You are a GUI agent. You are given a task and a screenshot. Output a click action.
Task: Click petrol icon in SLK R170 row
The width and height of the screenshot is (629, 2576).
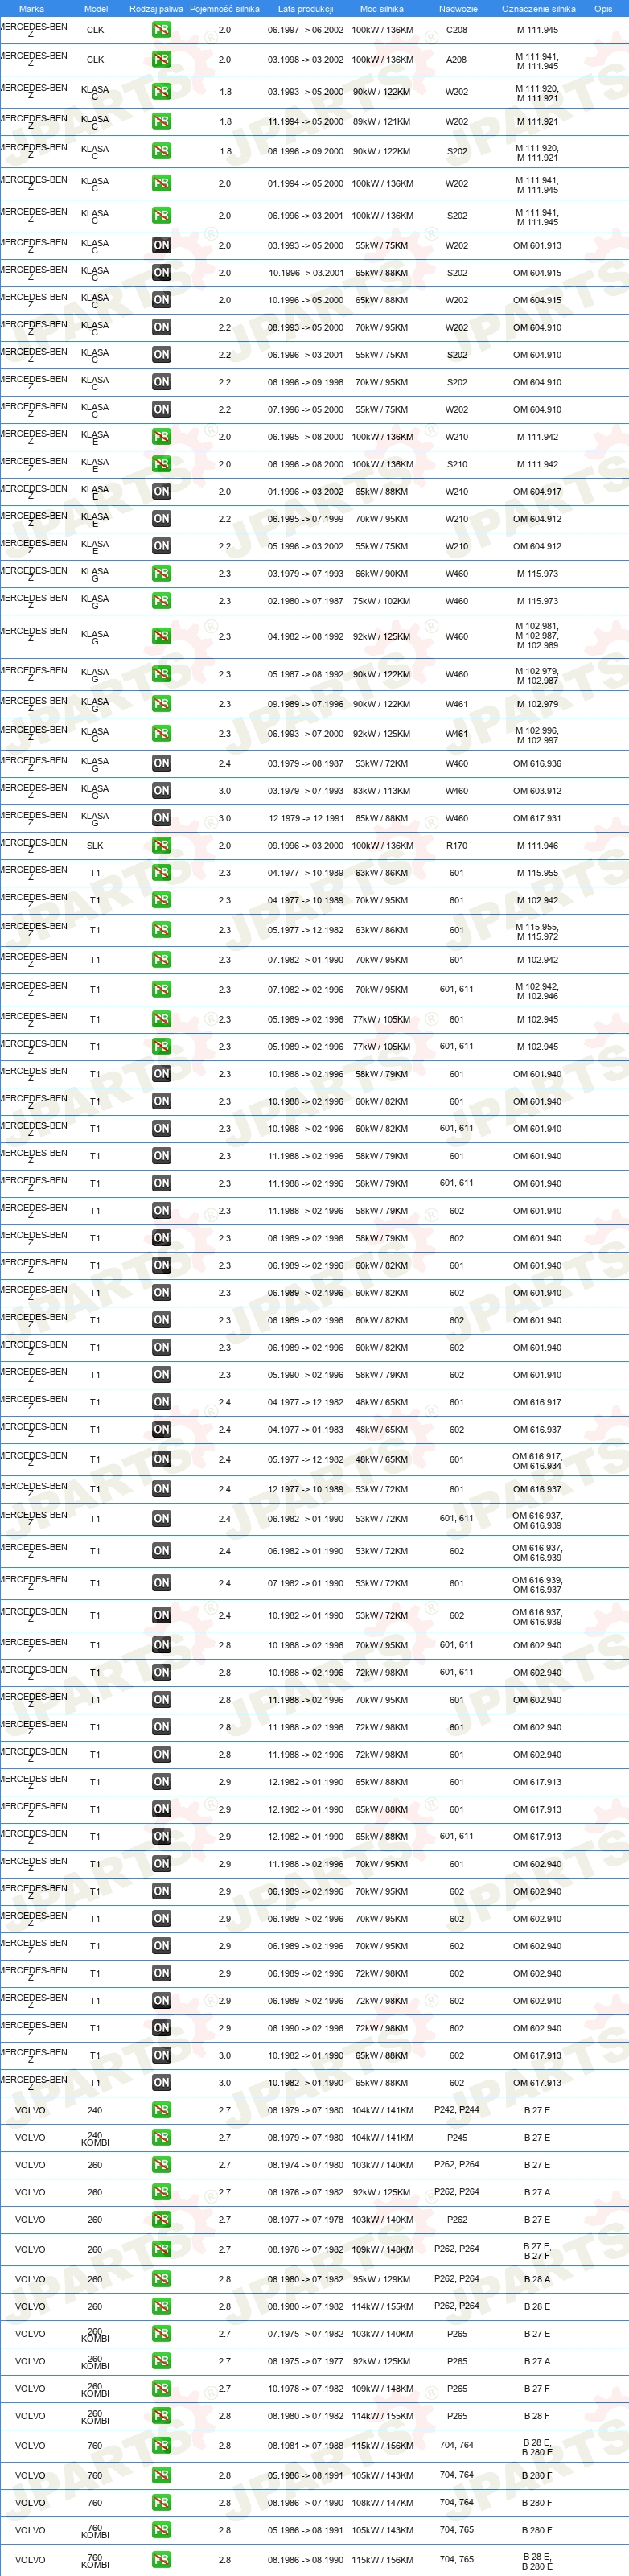click(161, 845)
